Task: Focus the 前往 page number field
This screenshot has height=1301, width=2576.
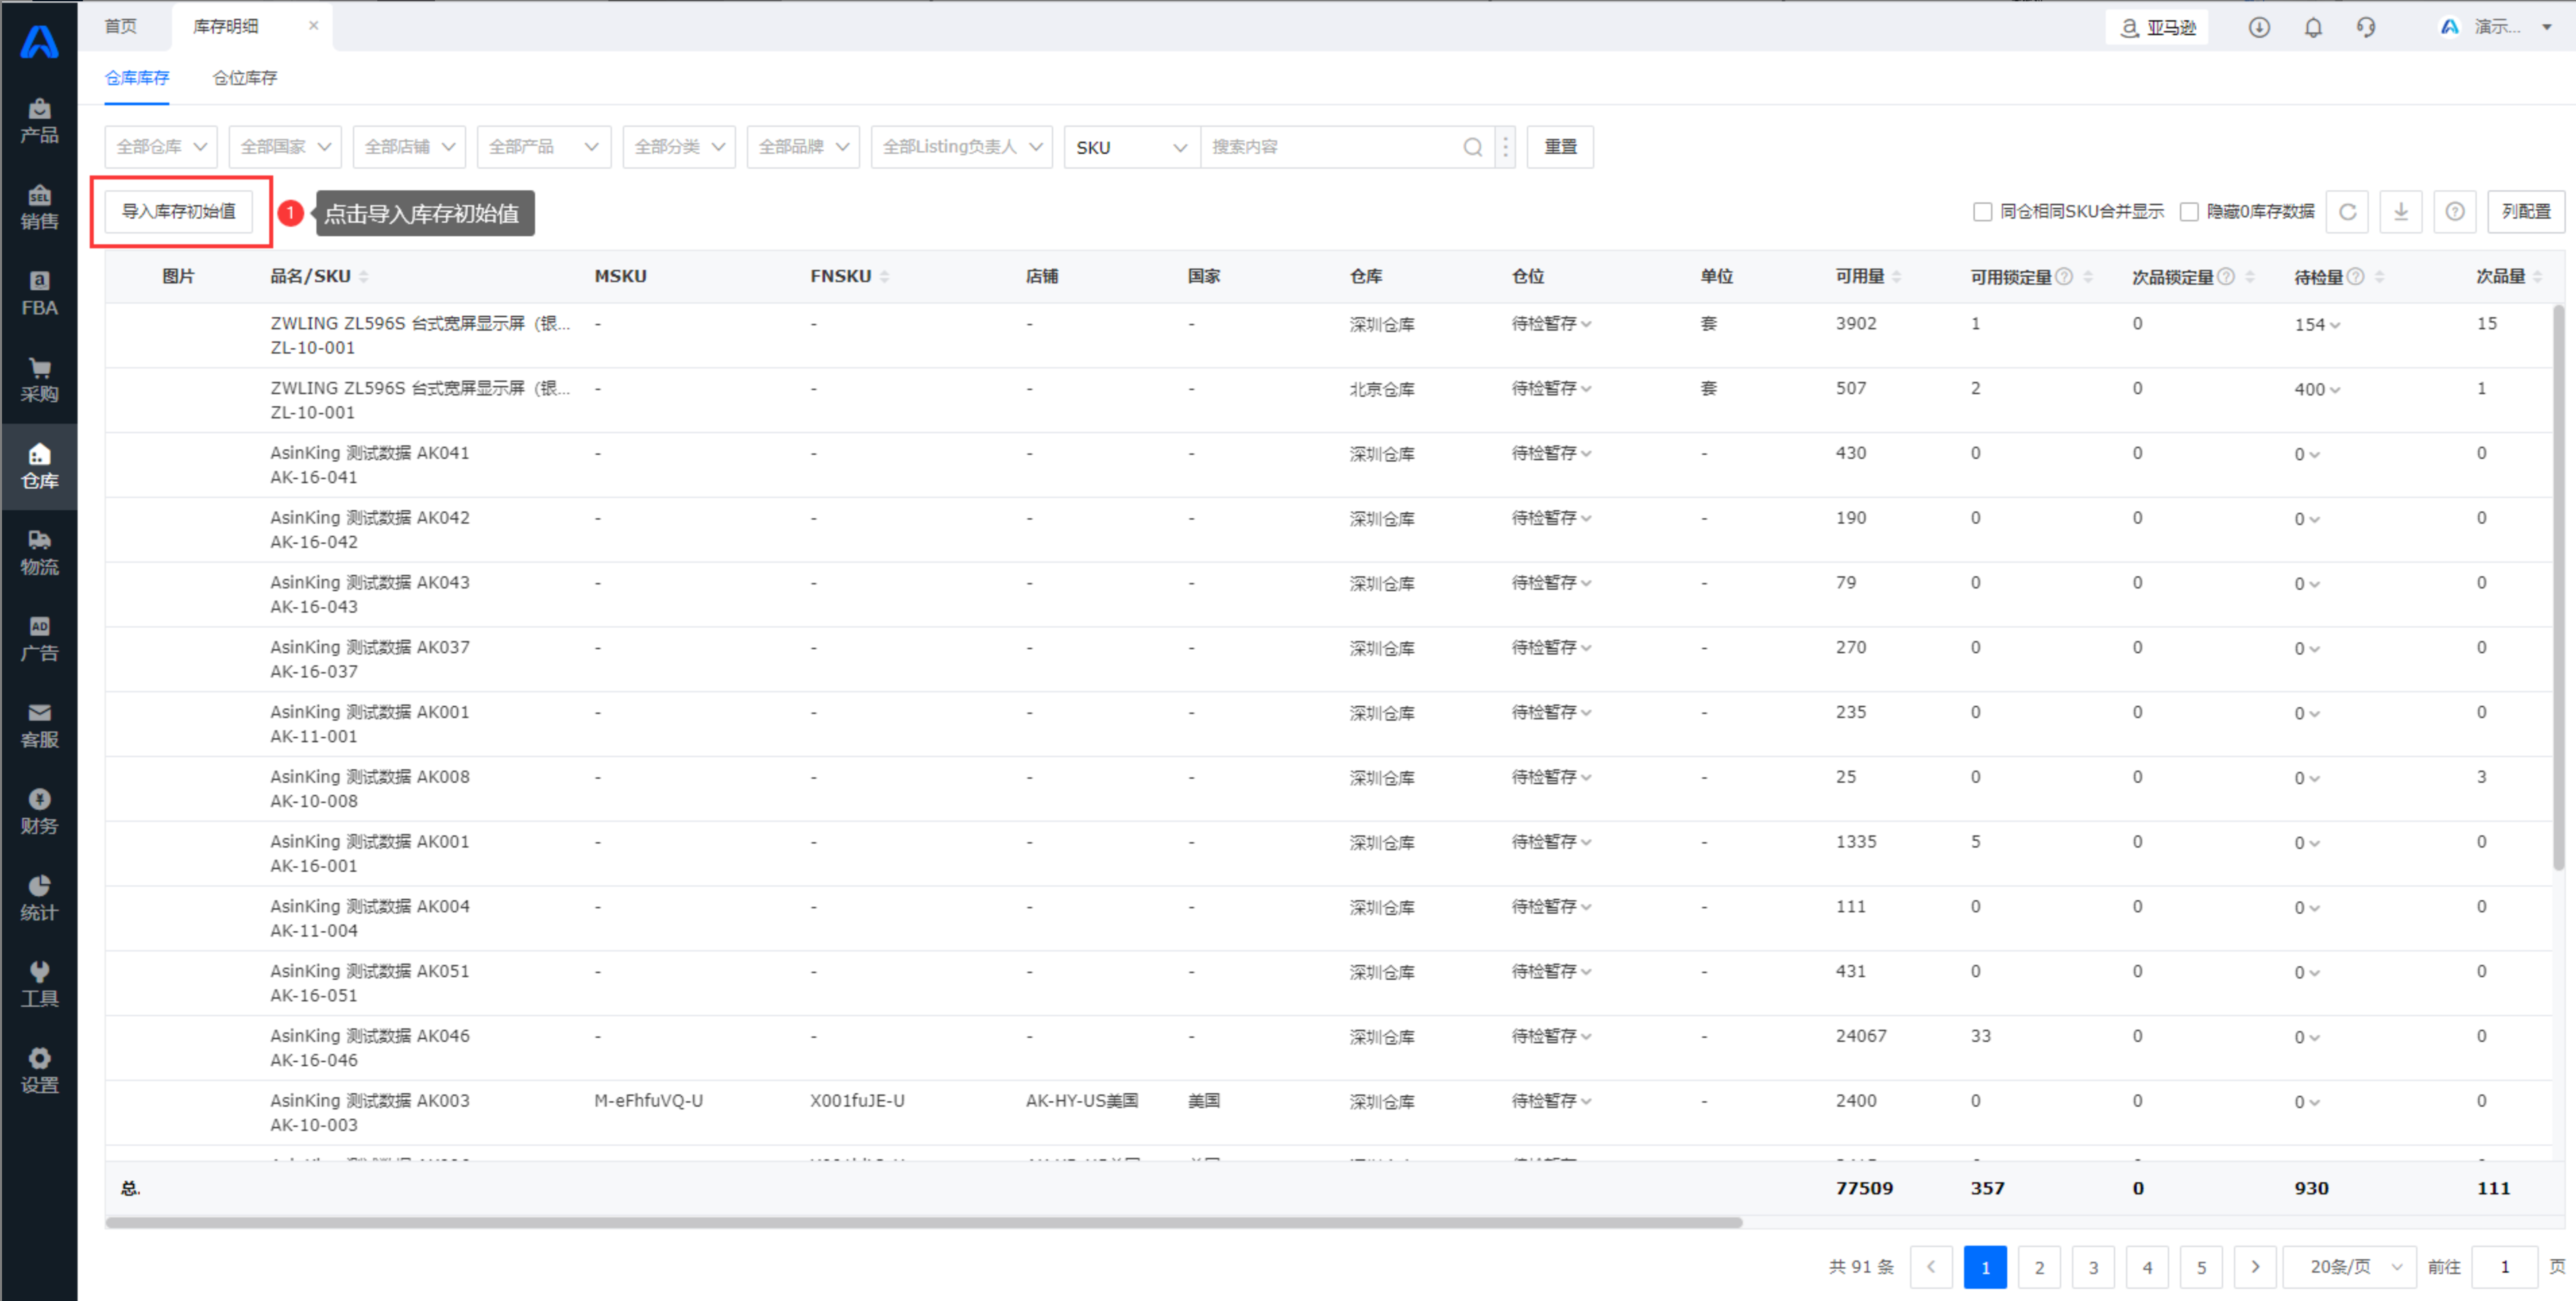Action: [2504, 1267]
